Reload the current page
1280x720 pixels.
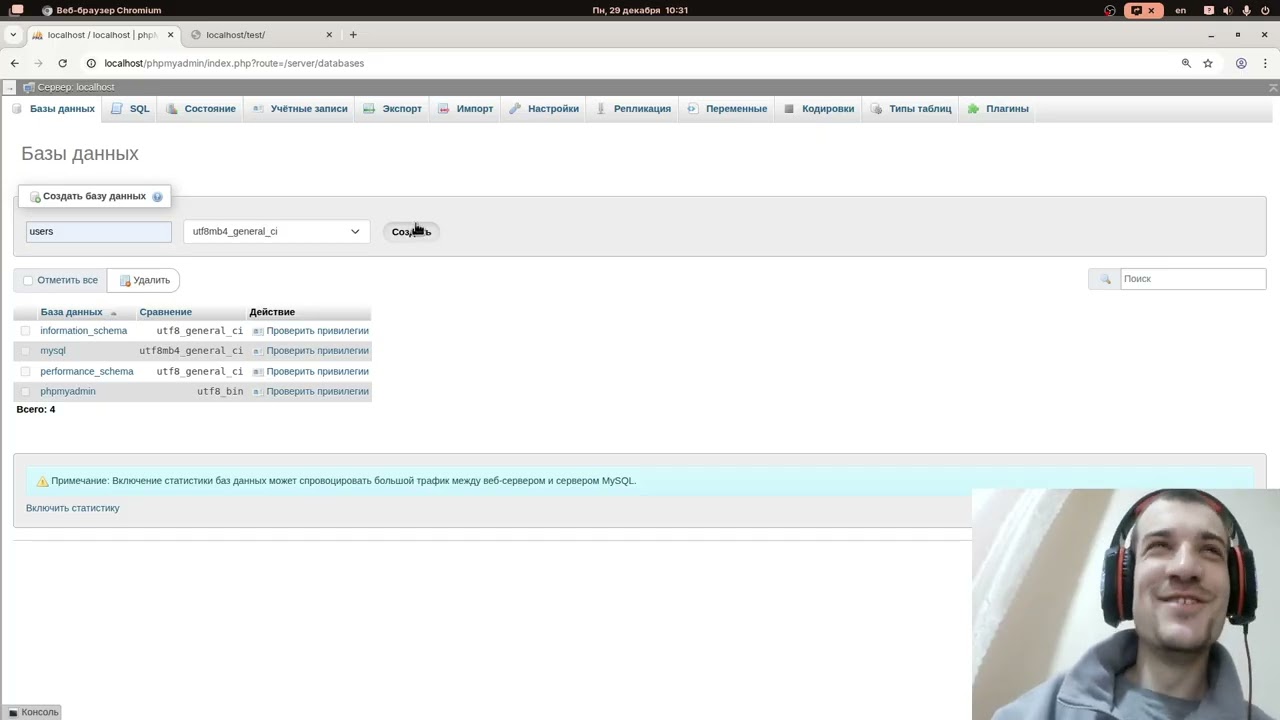62,63
